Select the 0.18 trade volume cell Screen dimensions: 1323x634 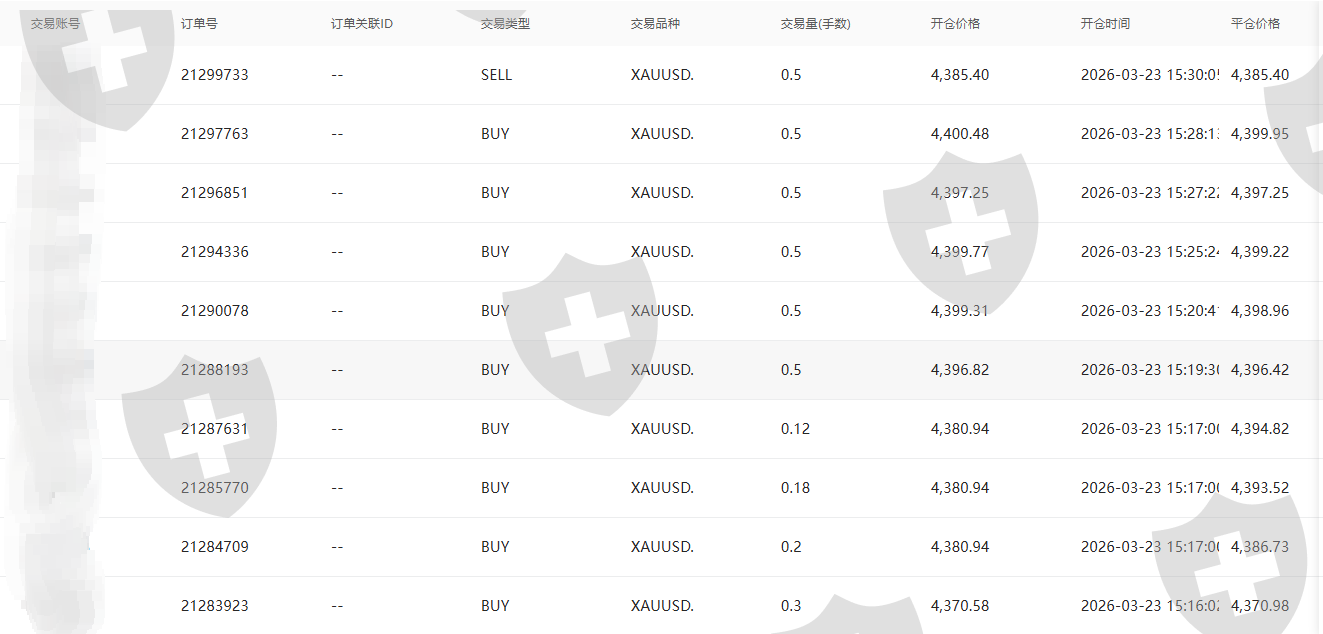coord(795,488)
